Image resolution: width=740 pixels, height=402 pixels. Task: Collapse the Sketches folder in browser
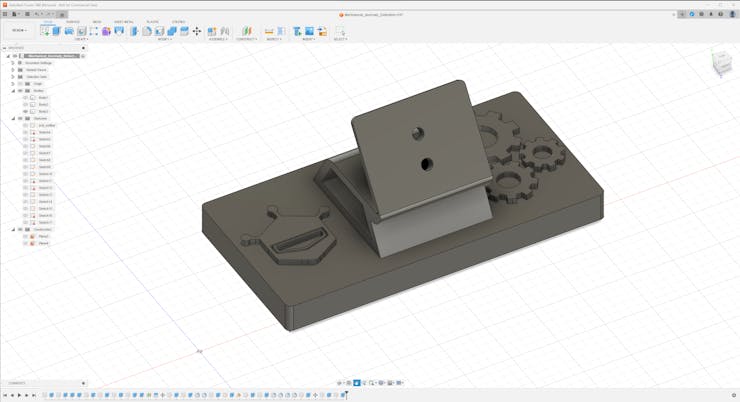click(x=13, y=119)
